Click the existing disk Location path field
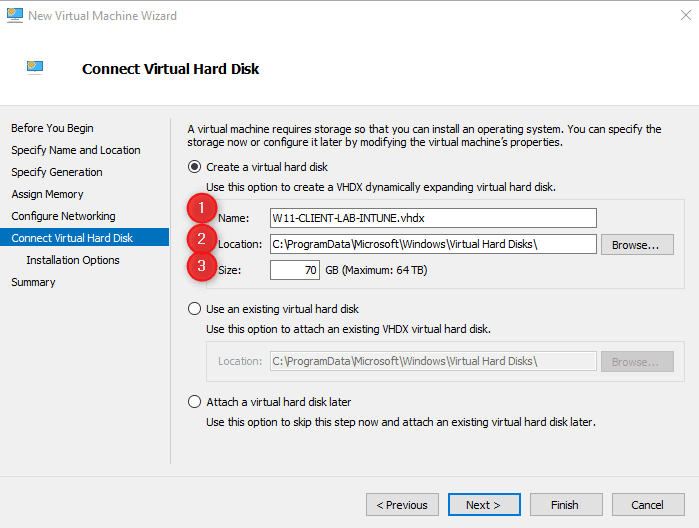Viewport: 699px width, 528px height. pyautogui.click(x=433, y=361)
